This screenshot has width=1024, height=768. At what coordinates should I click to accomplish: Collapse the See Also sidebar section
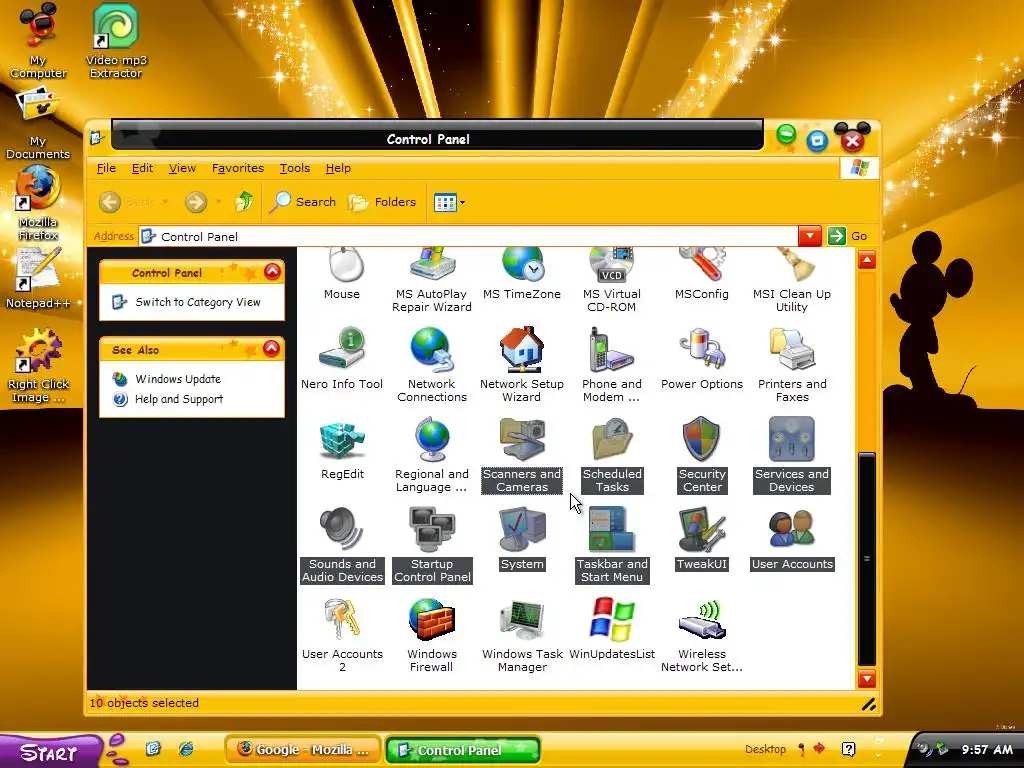point(272,349)
